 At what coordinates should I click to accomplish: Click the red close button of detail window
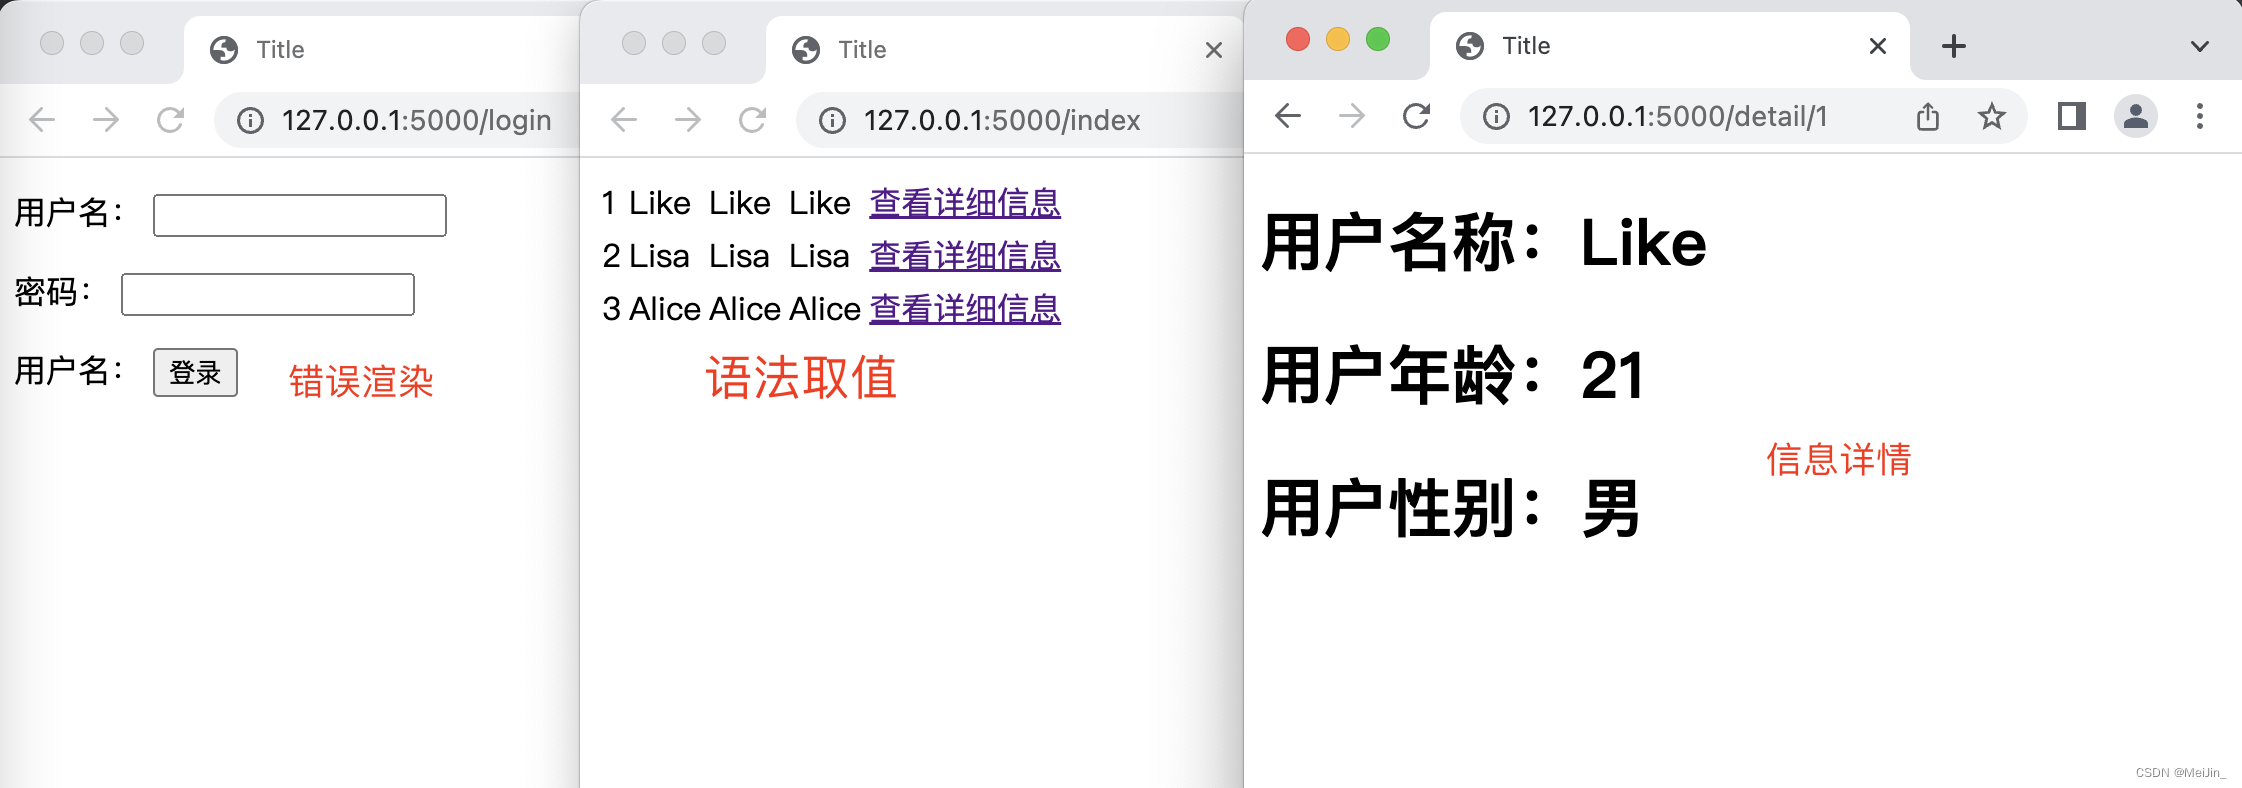pyautogui.click(x=1298, y=39)
